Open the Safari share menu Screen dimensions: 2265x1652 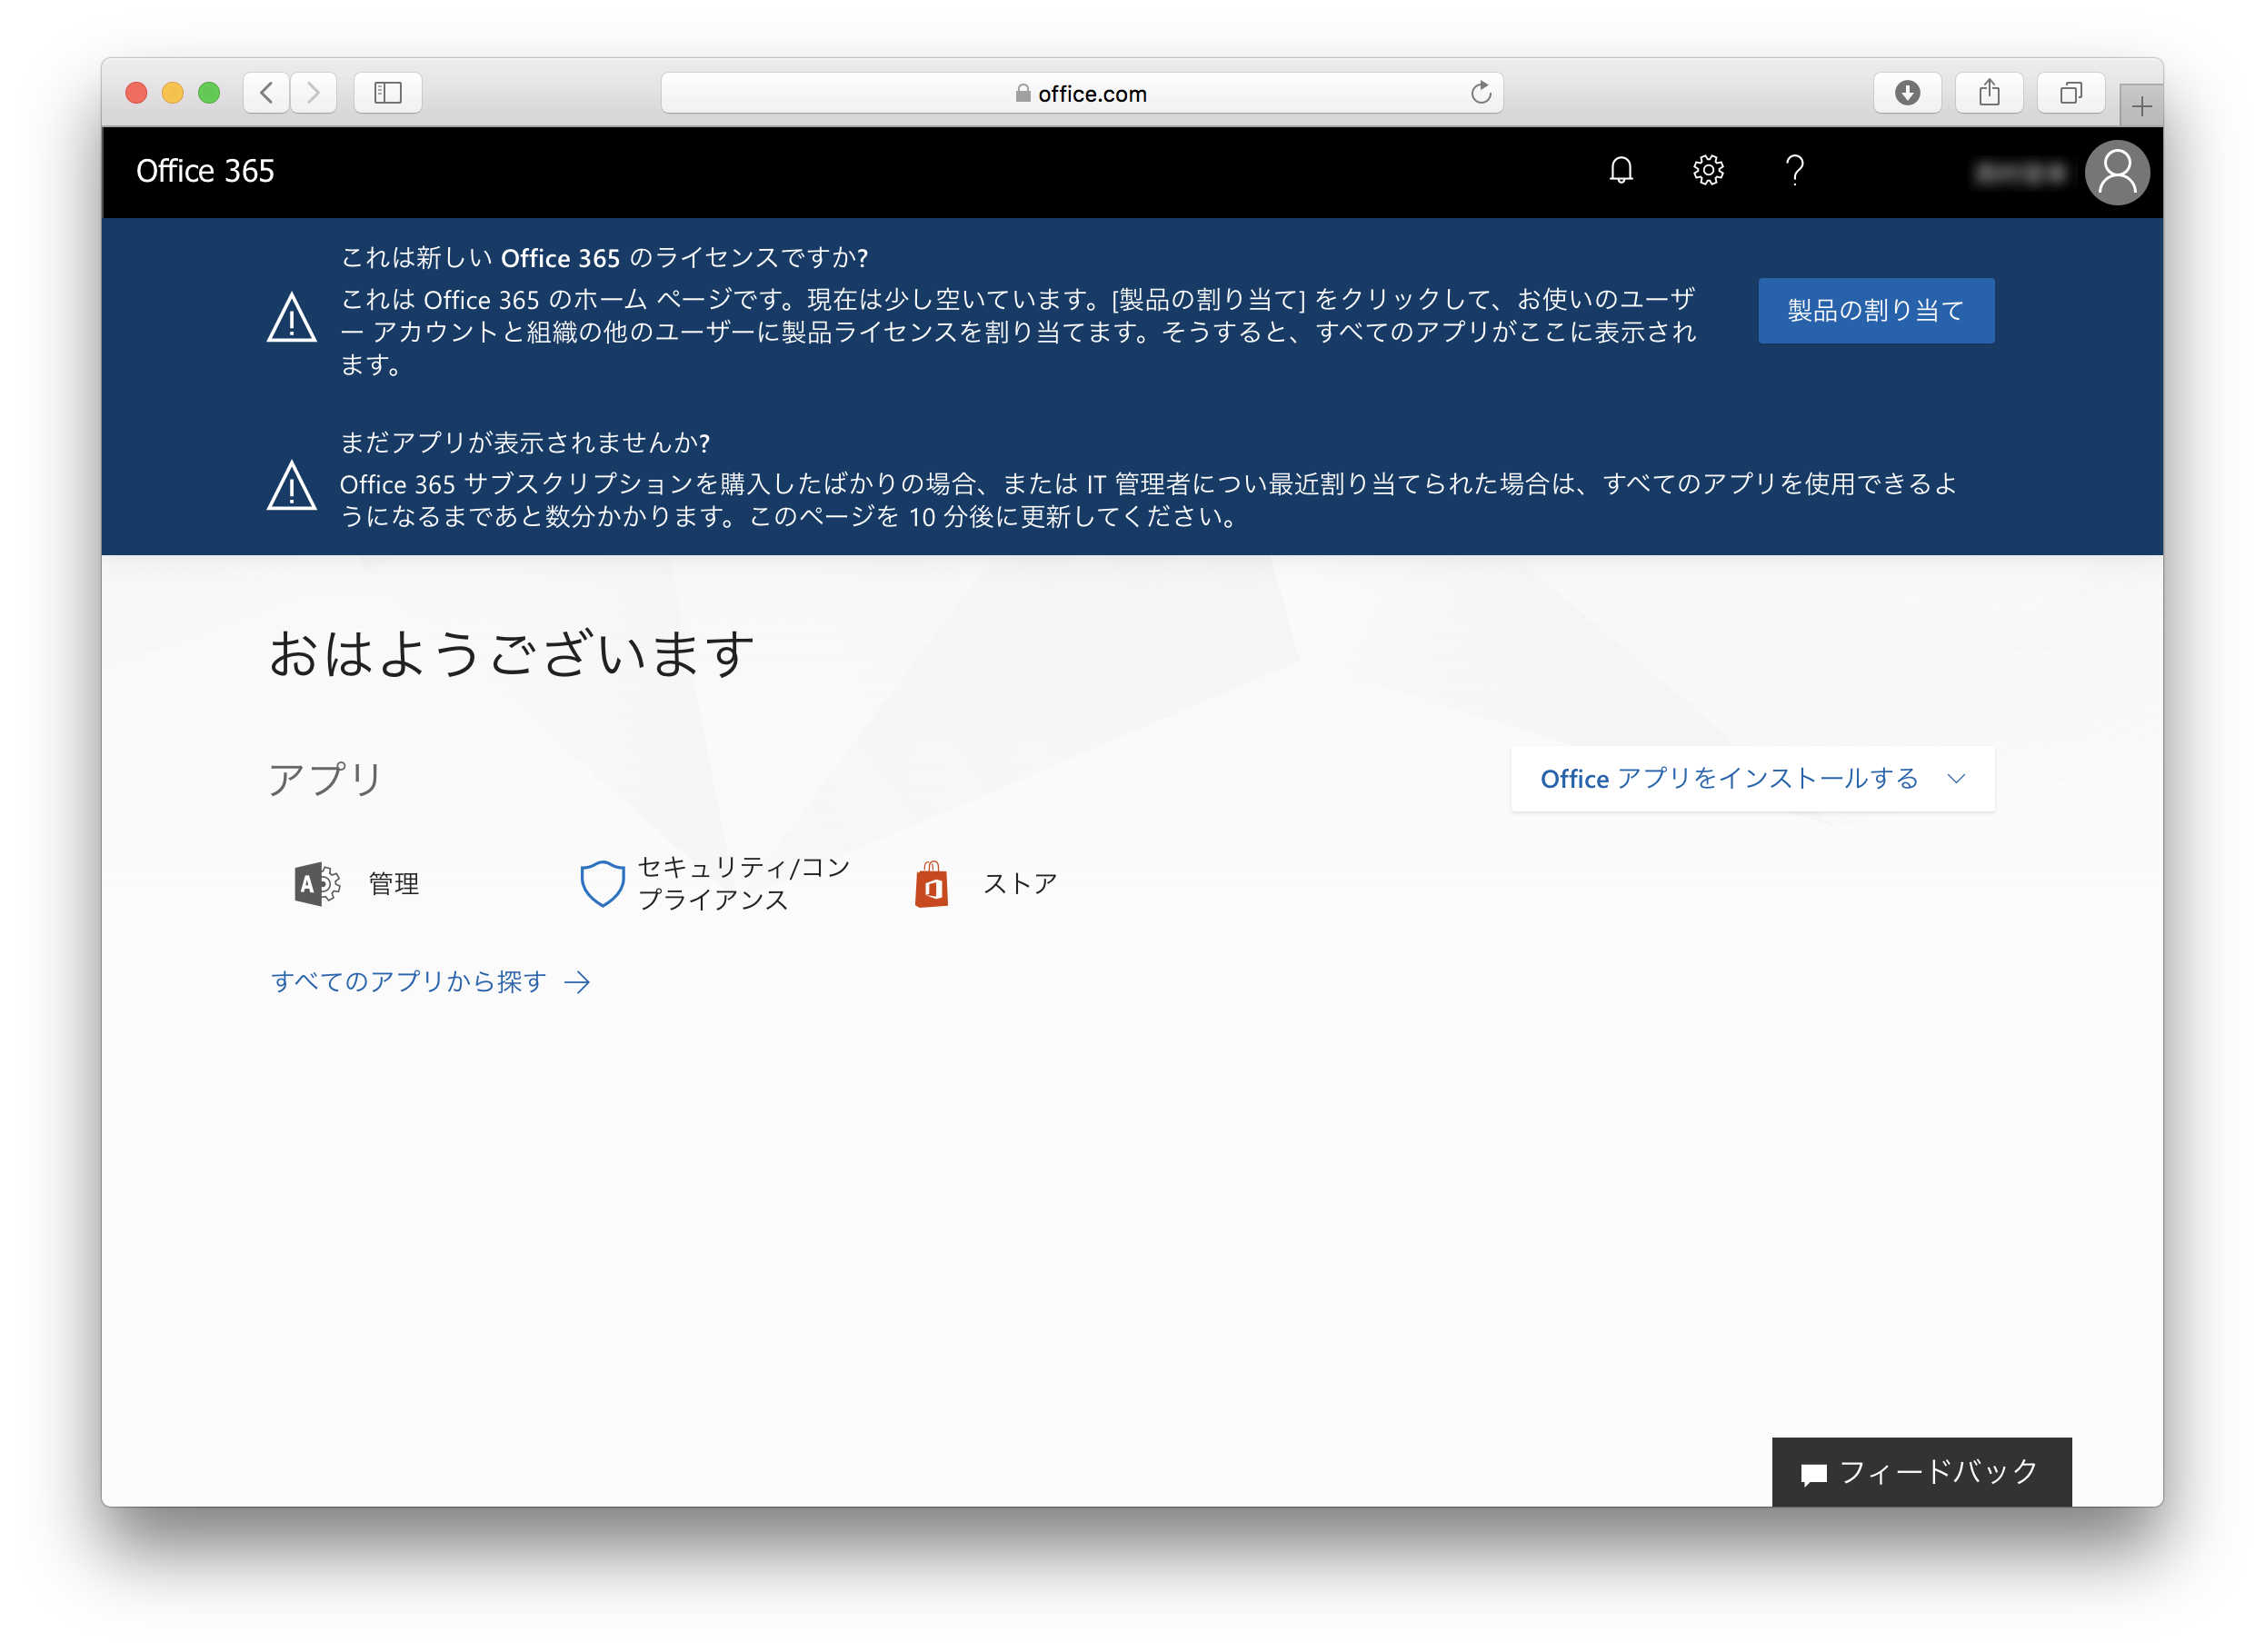[1989, 93]
